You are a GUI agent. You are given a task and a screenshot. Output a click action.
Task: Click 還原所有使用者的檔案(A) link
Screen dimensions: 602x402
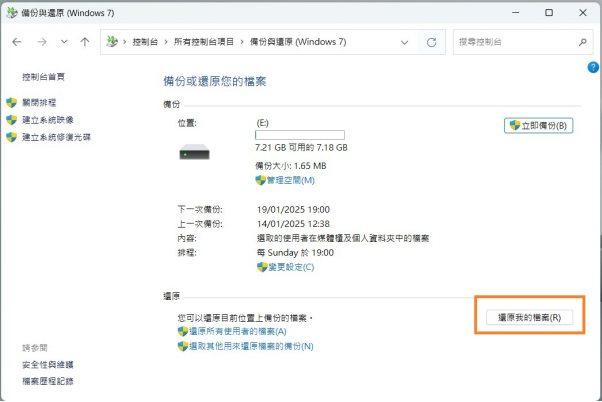(x=238, y=331)
